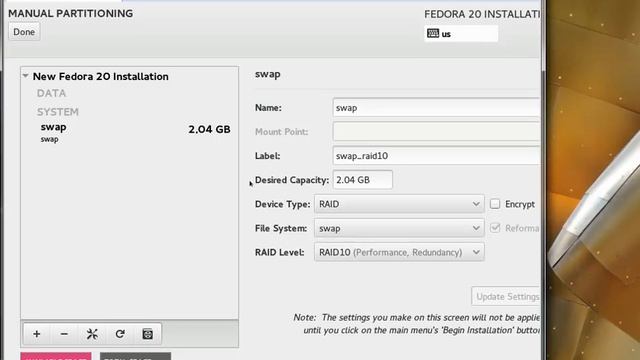Click the swap heading above the form

[268, 75]
